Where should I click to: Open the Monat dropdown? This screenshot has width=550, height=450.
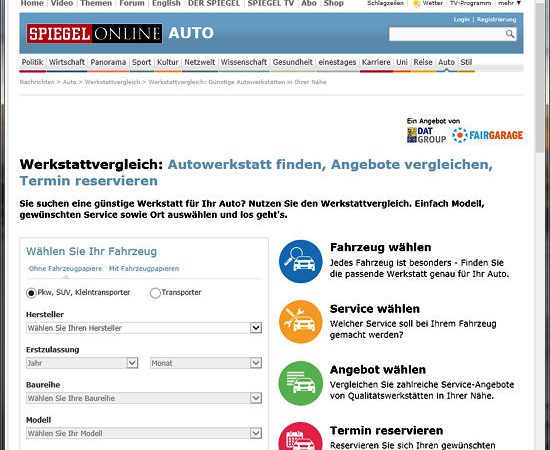coord(206,363)
